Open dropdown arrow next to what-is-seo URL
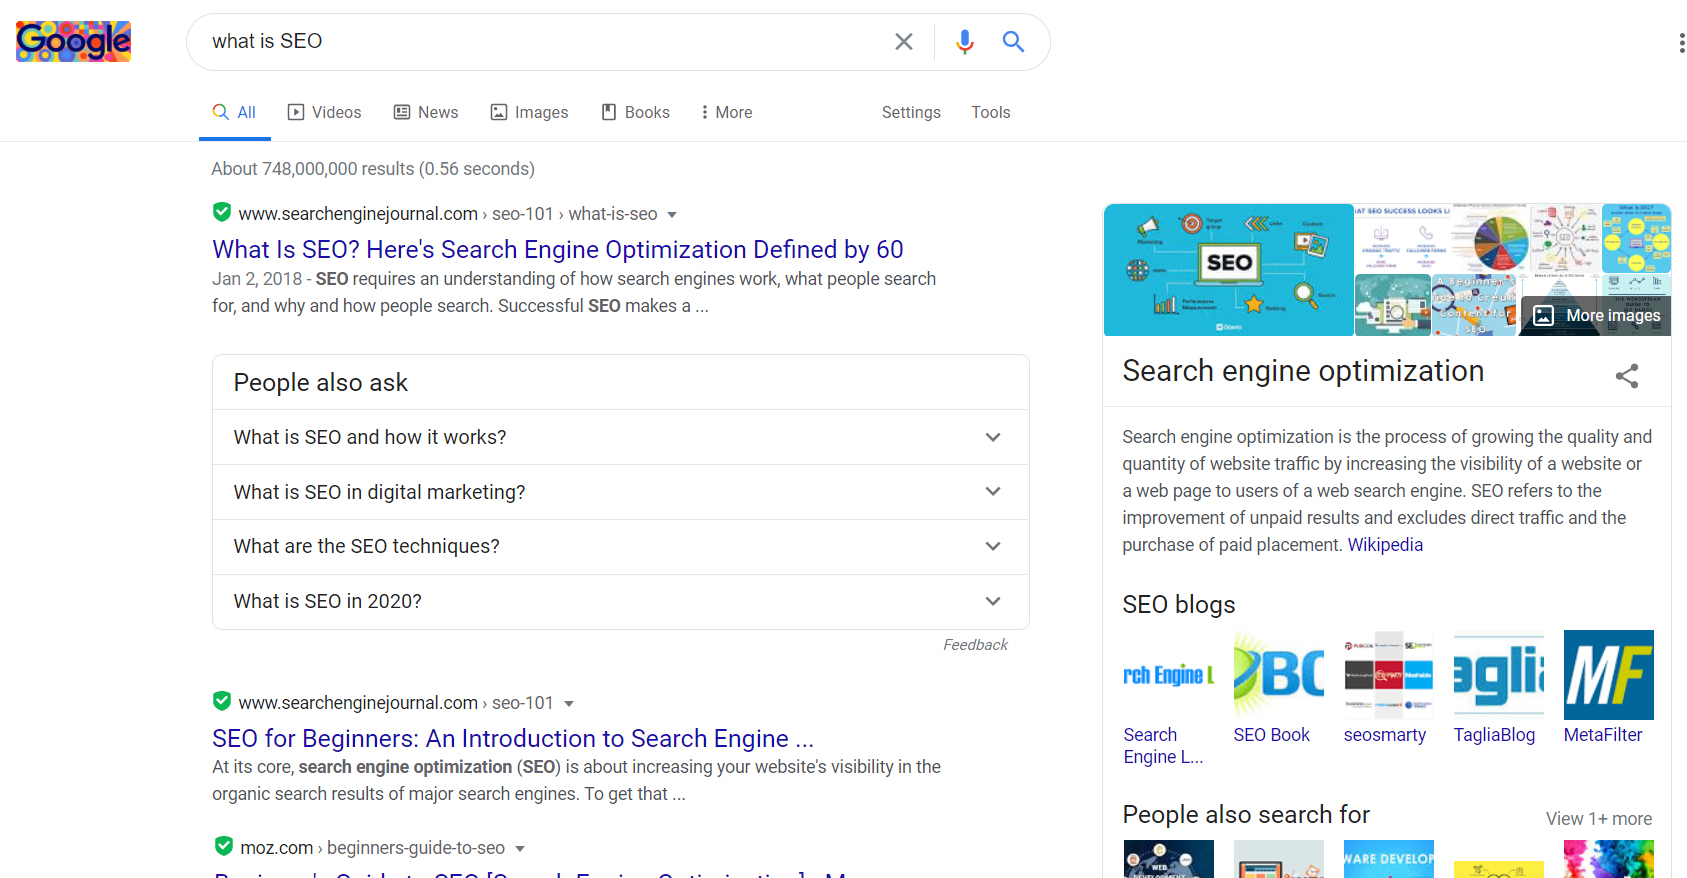The height and width of the screenshot is (878, 1687). point(672,215)
